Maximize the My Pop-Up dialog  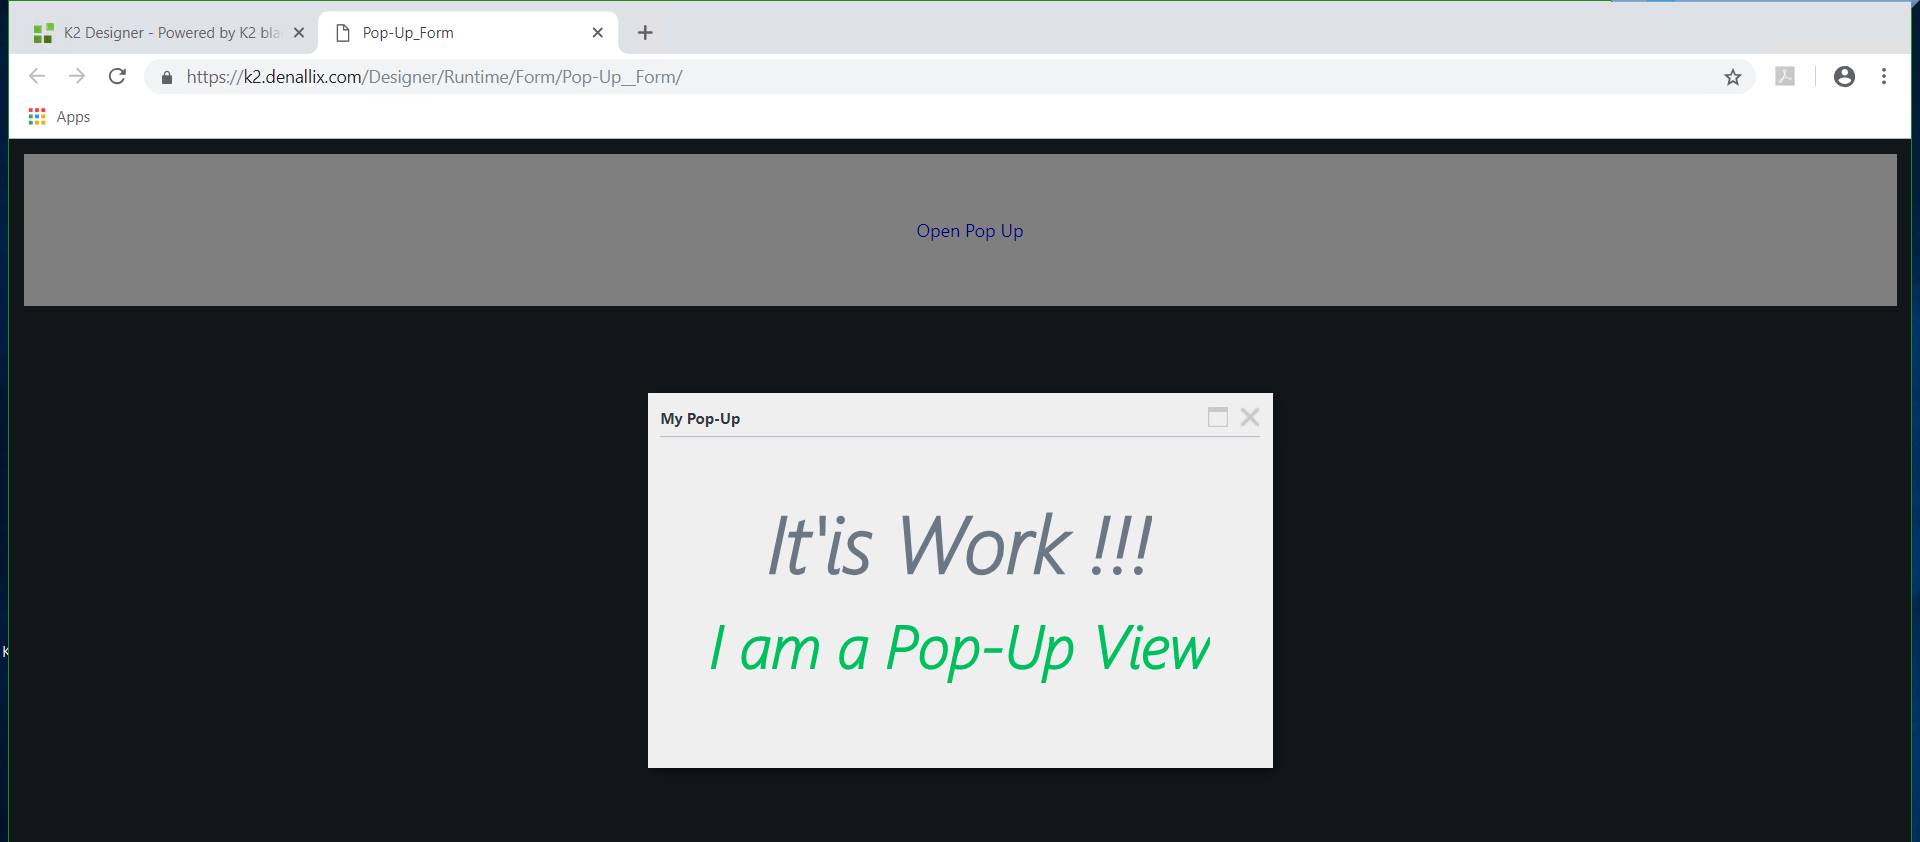pos(1217,418)
